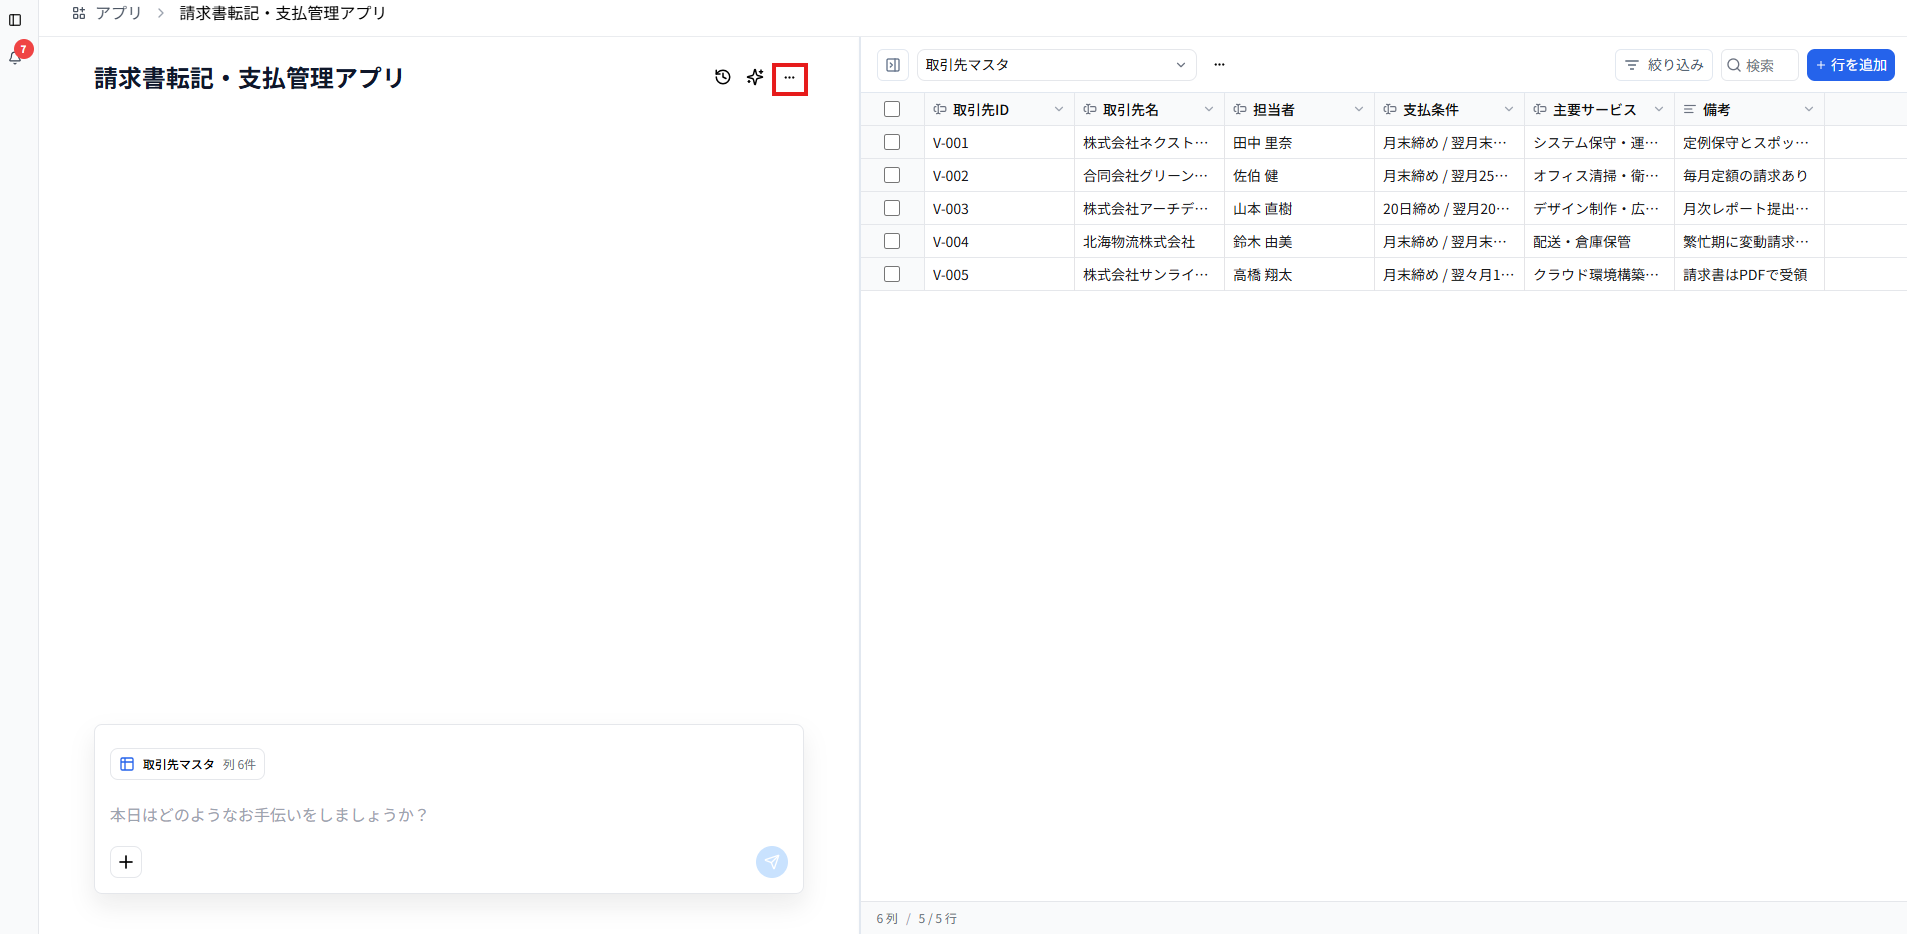Screen dimensions: 1907x934
Task: Check the V-002 row checkbox
Action: [892, 175]
